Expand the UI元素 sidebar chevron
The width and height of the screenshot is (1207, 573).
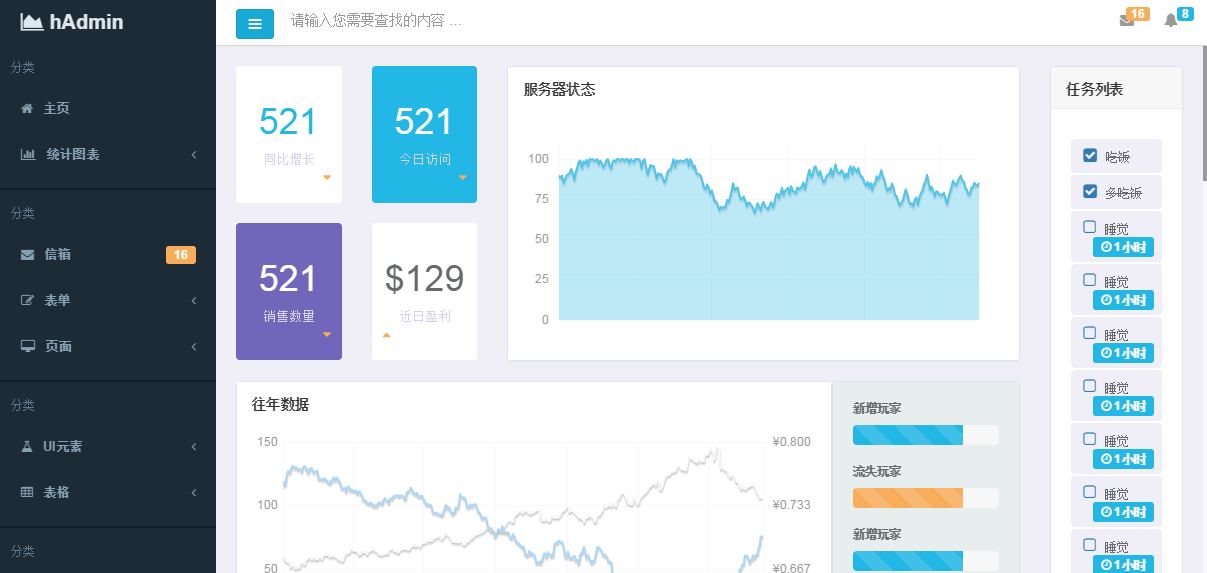pyautogui.click(x=194, y=446)
